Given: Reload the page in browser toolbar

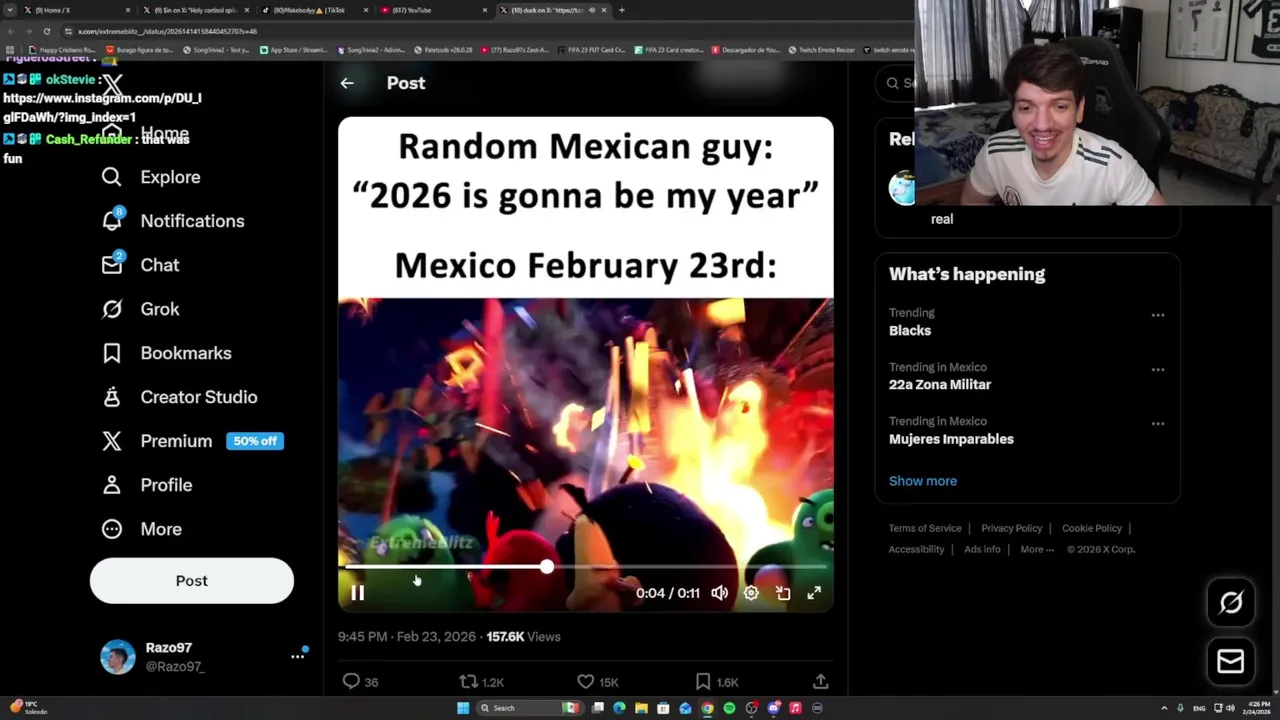Looking at the screenshot, I should (46, 31).
